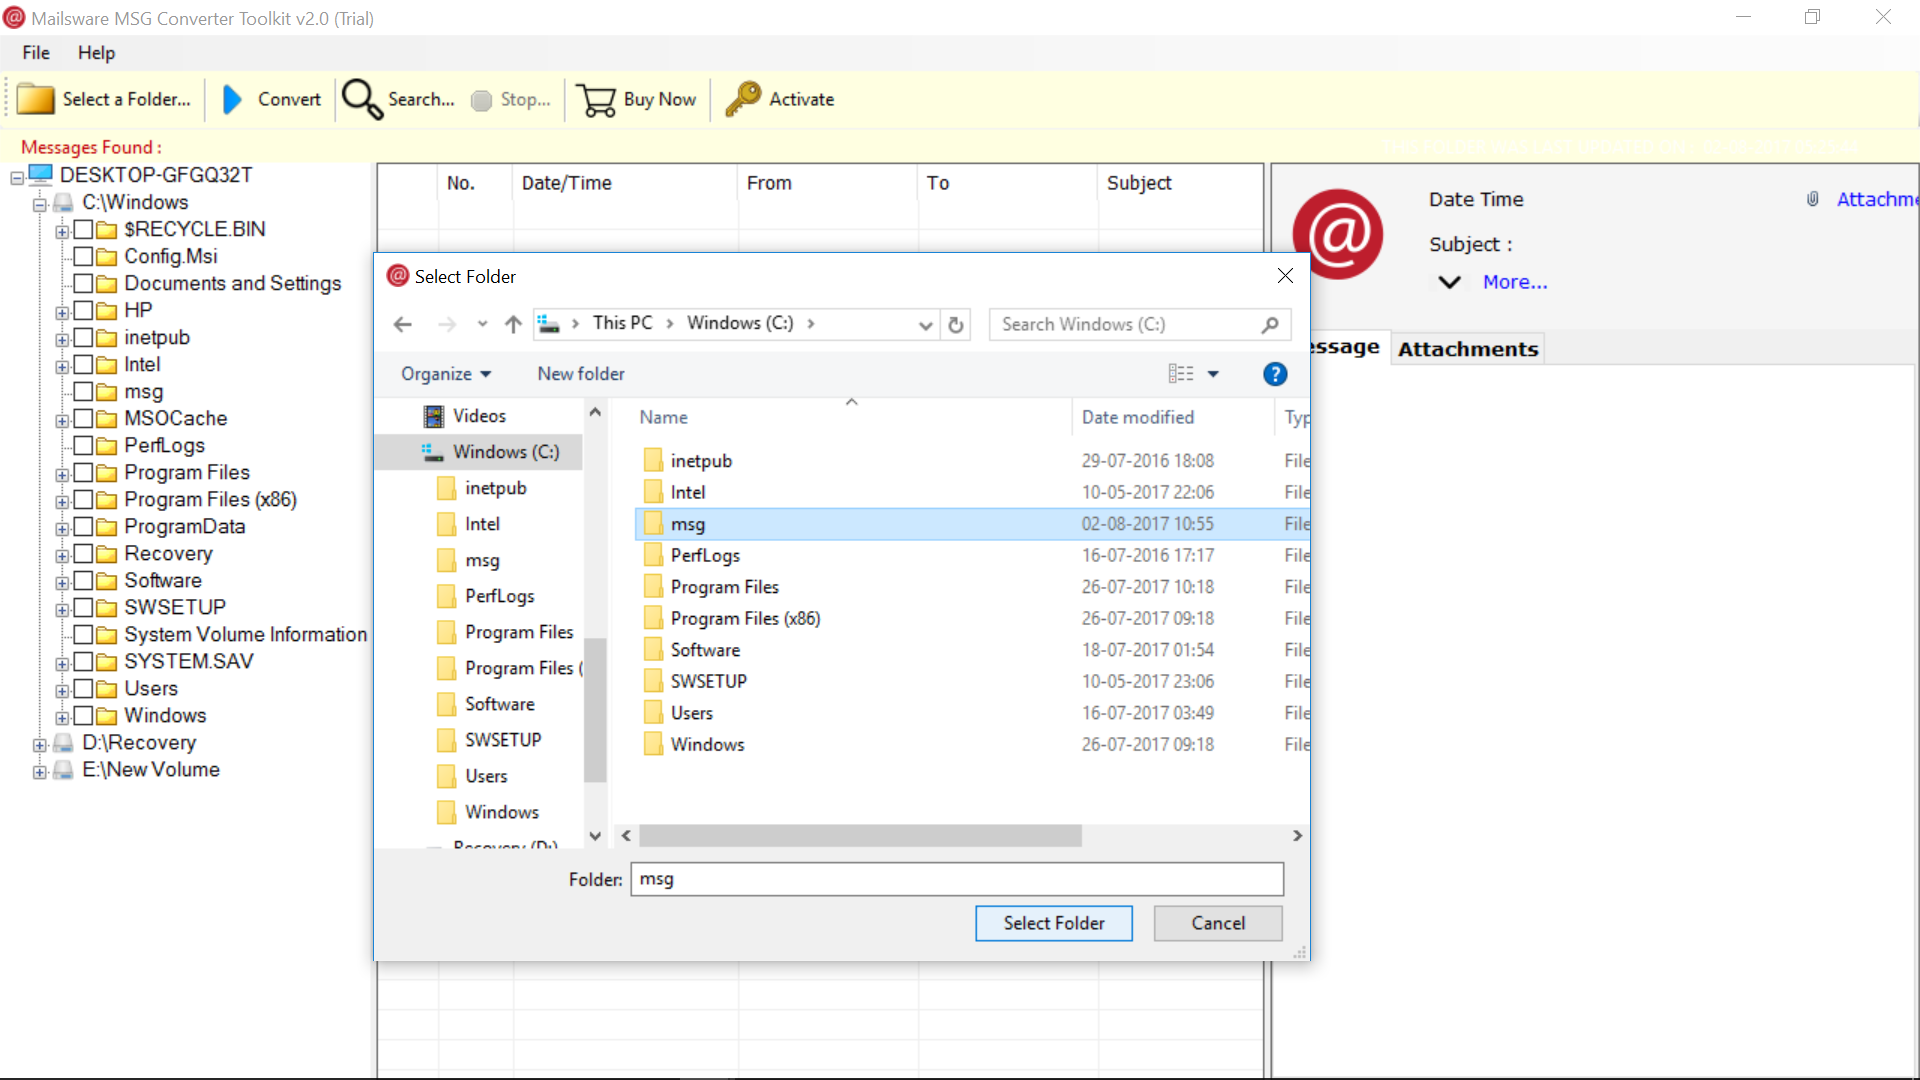Click the Select Folder button
Viewport: 1920px width, 1080px height.
(1054, 923)
